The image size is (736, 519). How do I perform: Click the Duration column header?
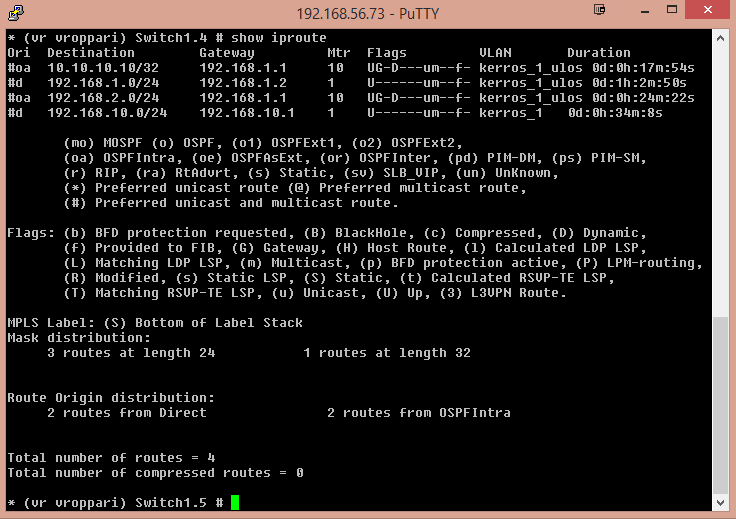click(598, 53)
